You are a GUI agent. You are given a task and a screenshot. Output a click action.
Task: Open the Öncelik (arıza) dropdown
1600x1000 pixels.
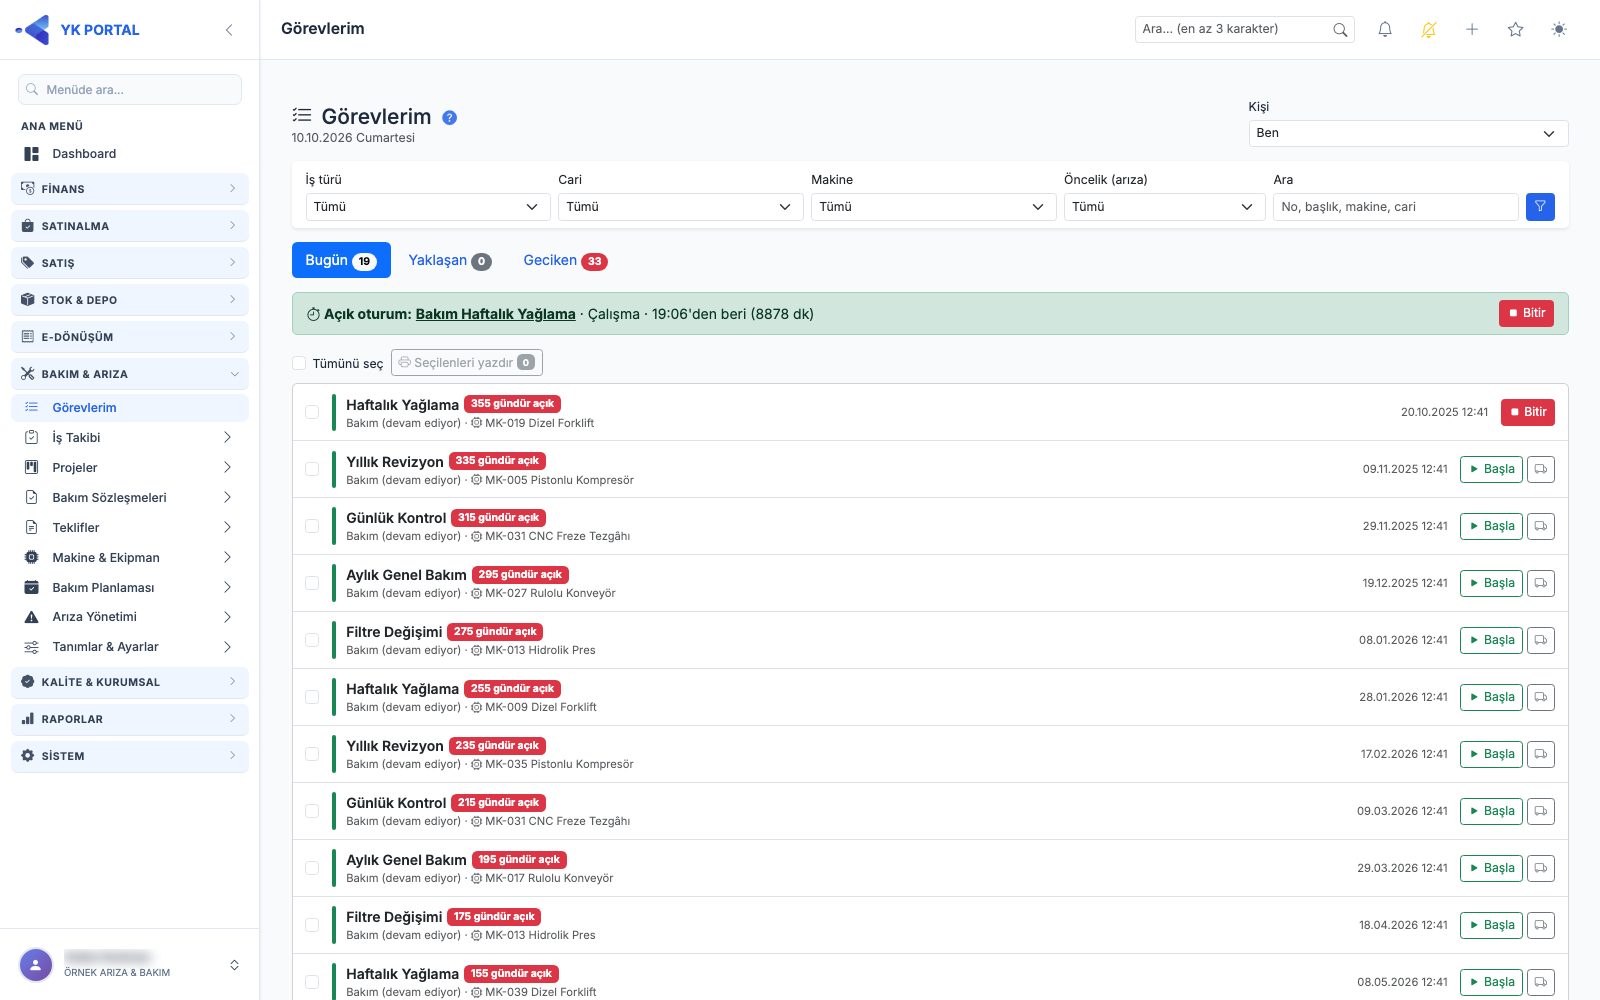click(1164, 207)
